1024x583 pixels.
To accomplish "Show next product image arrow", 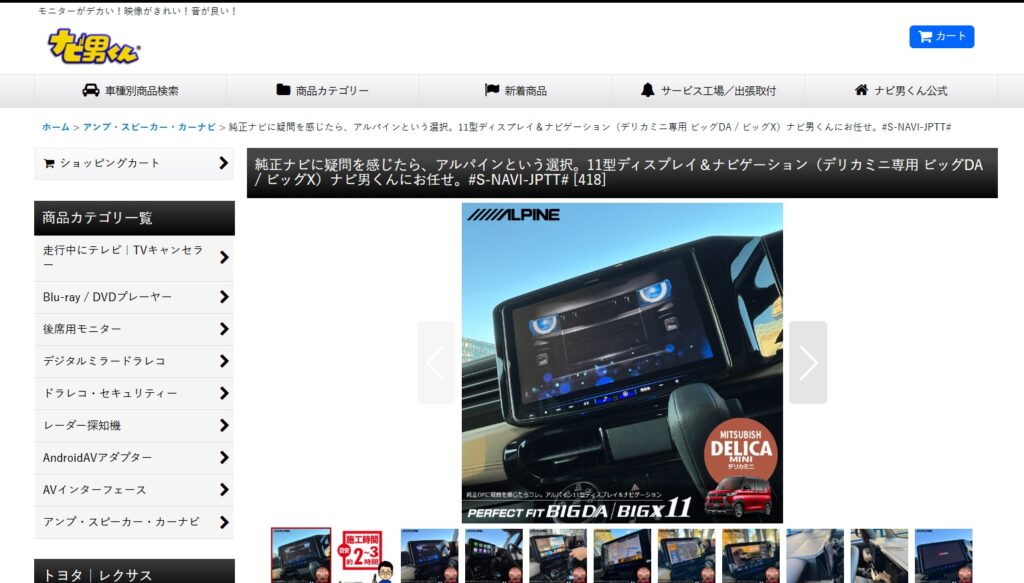I will coord(808,362).
